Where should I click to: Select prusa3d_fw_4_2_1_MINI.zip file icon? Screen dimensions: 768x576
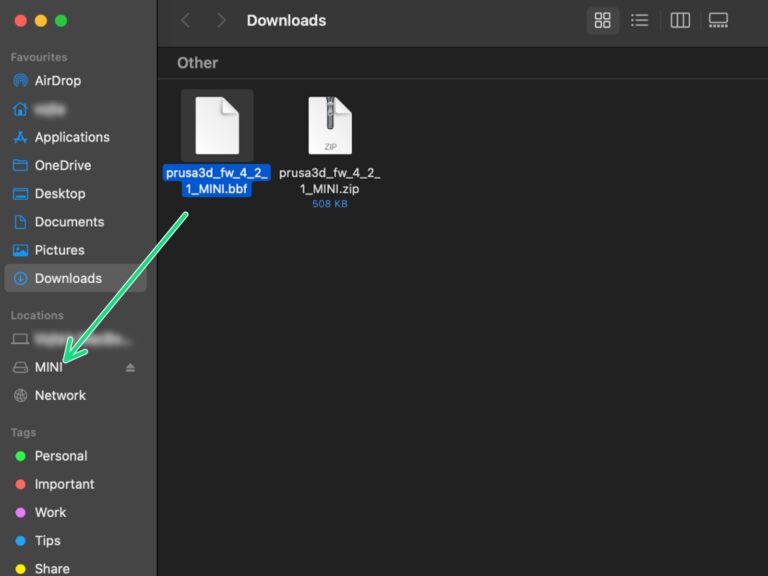pos(330,126)
